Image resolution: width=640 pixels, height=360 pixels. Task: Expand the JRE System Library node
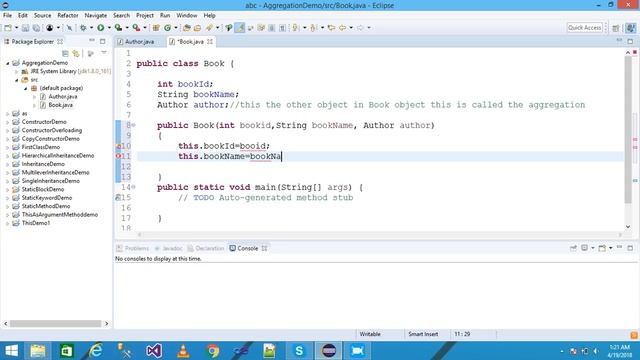(17, 71)
